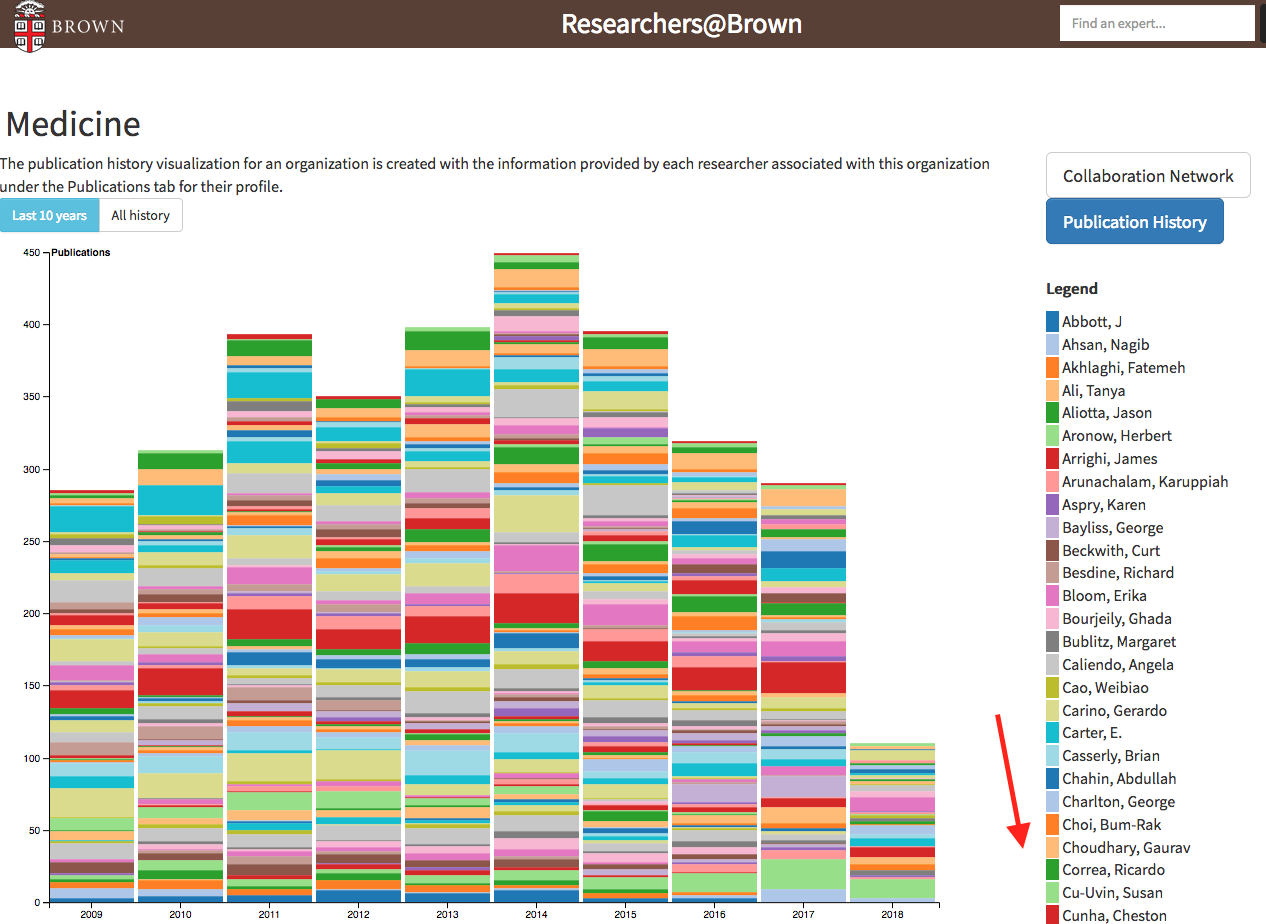Click the Ali, Tanya legend swatch
This screenshot has height=924, width=1266.
coord(1052,391)
